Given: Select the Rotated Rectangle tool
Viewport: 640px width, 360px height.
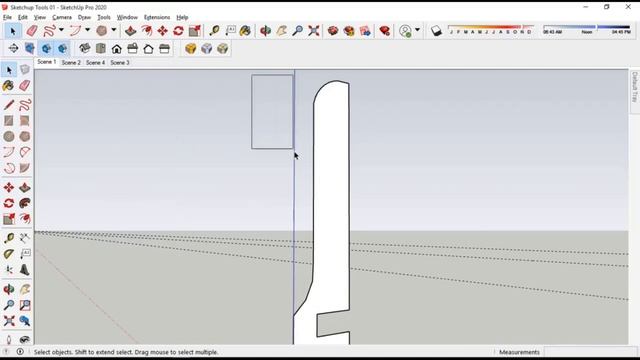Looking at the screenshot, I should tap(24, 121).
